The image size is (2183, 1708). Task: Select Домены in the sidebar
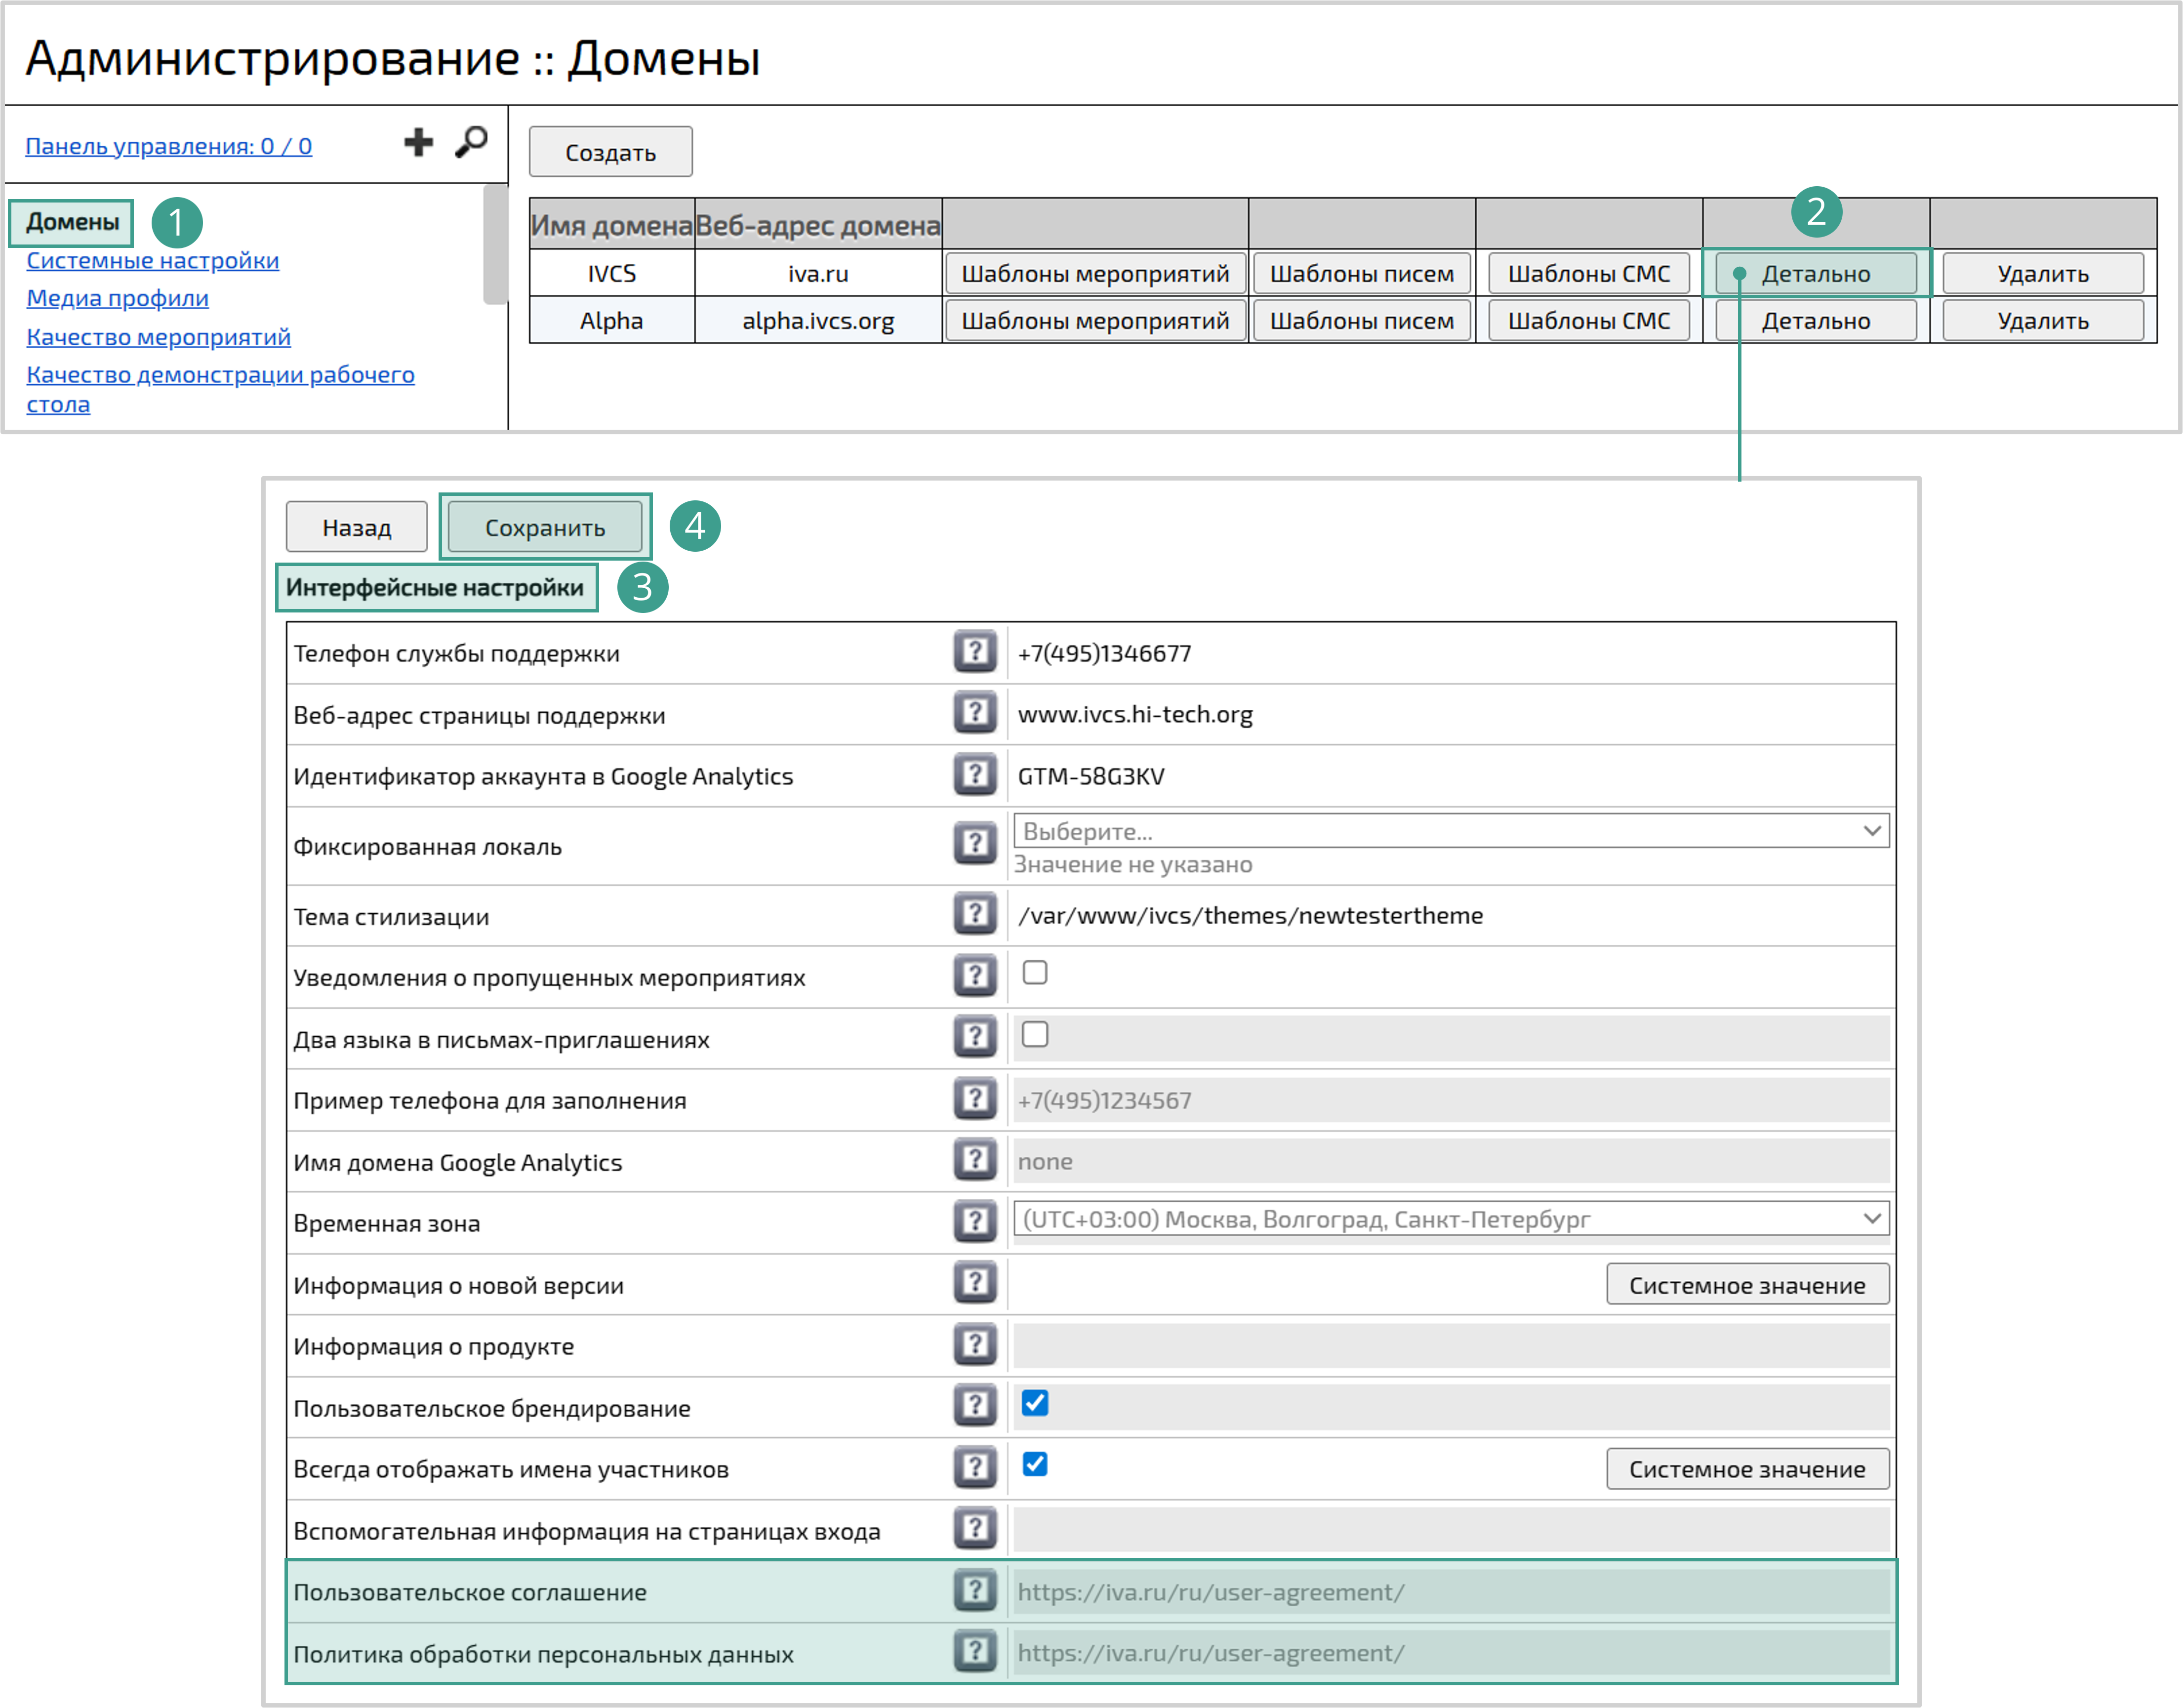[70, 222]
